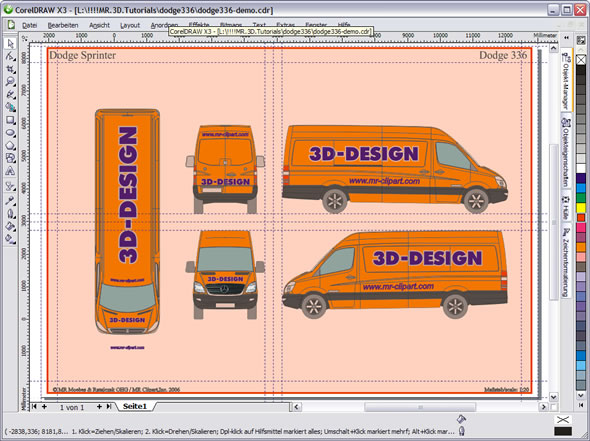Select the top-view van drawing

127,221
